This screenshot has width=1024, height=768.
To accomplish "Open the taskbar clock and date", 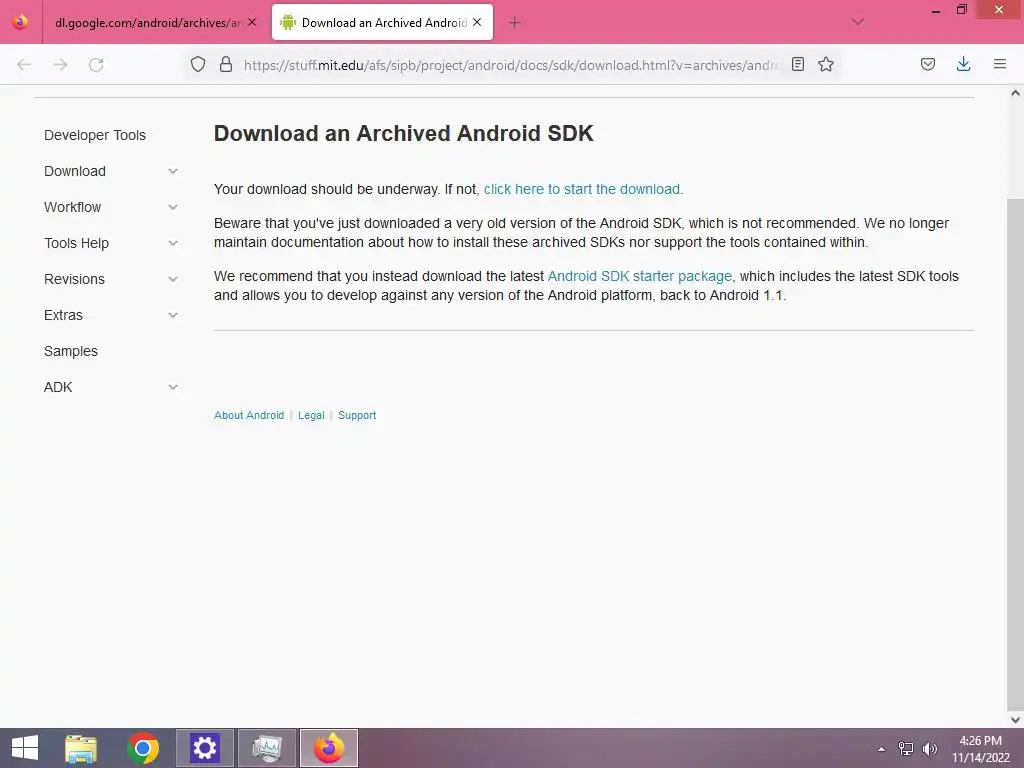I will point(980,749).
